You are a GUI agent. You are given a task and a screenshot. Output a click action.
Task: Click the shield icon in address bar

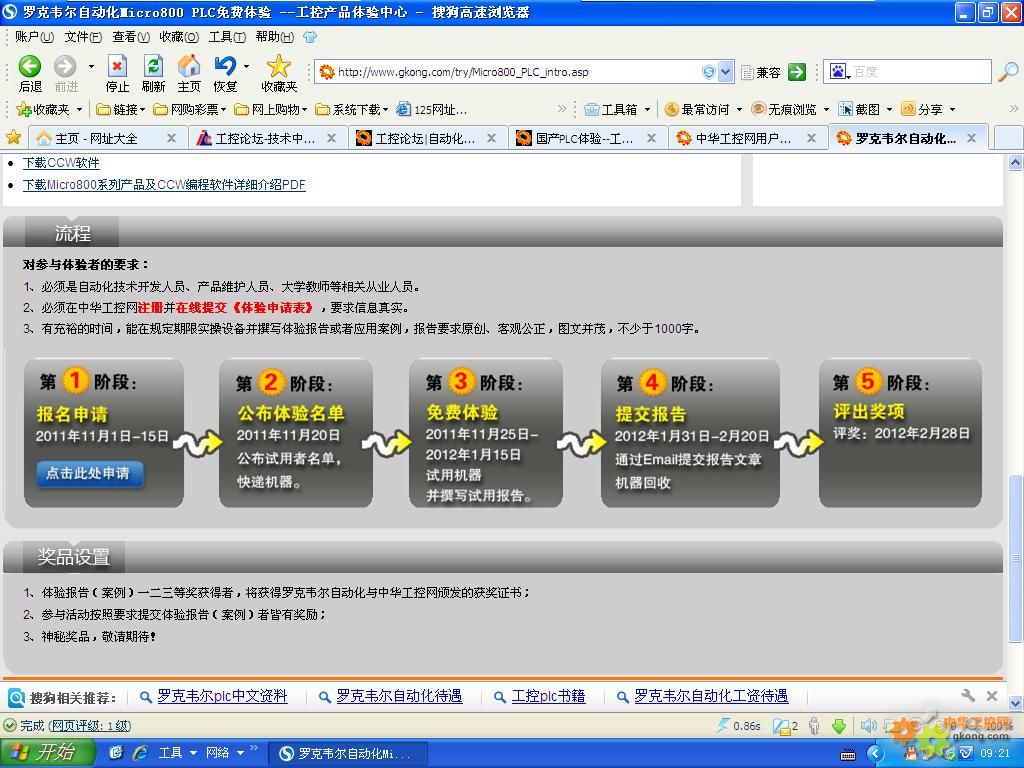(x=709, y=72)
